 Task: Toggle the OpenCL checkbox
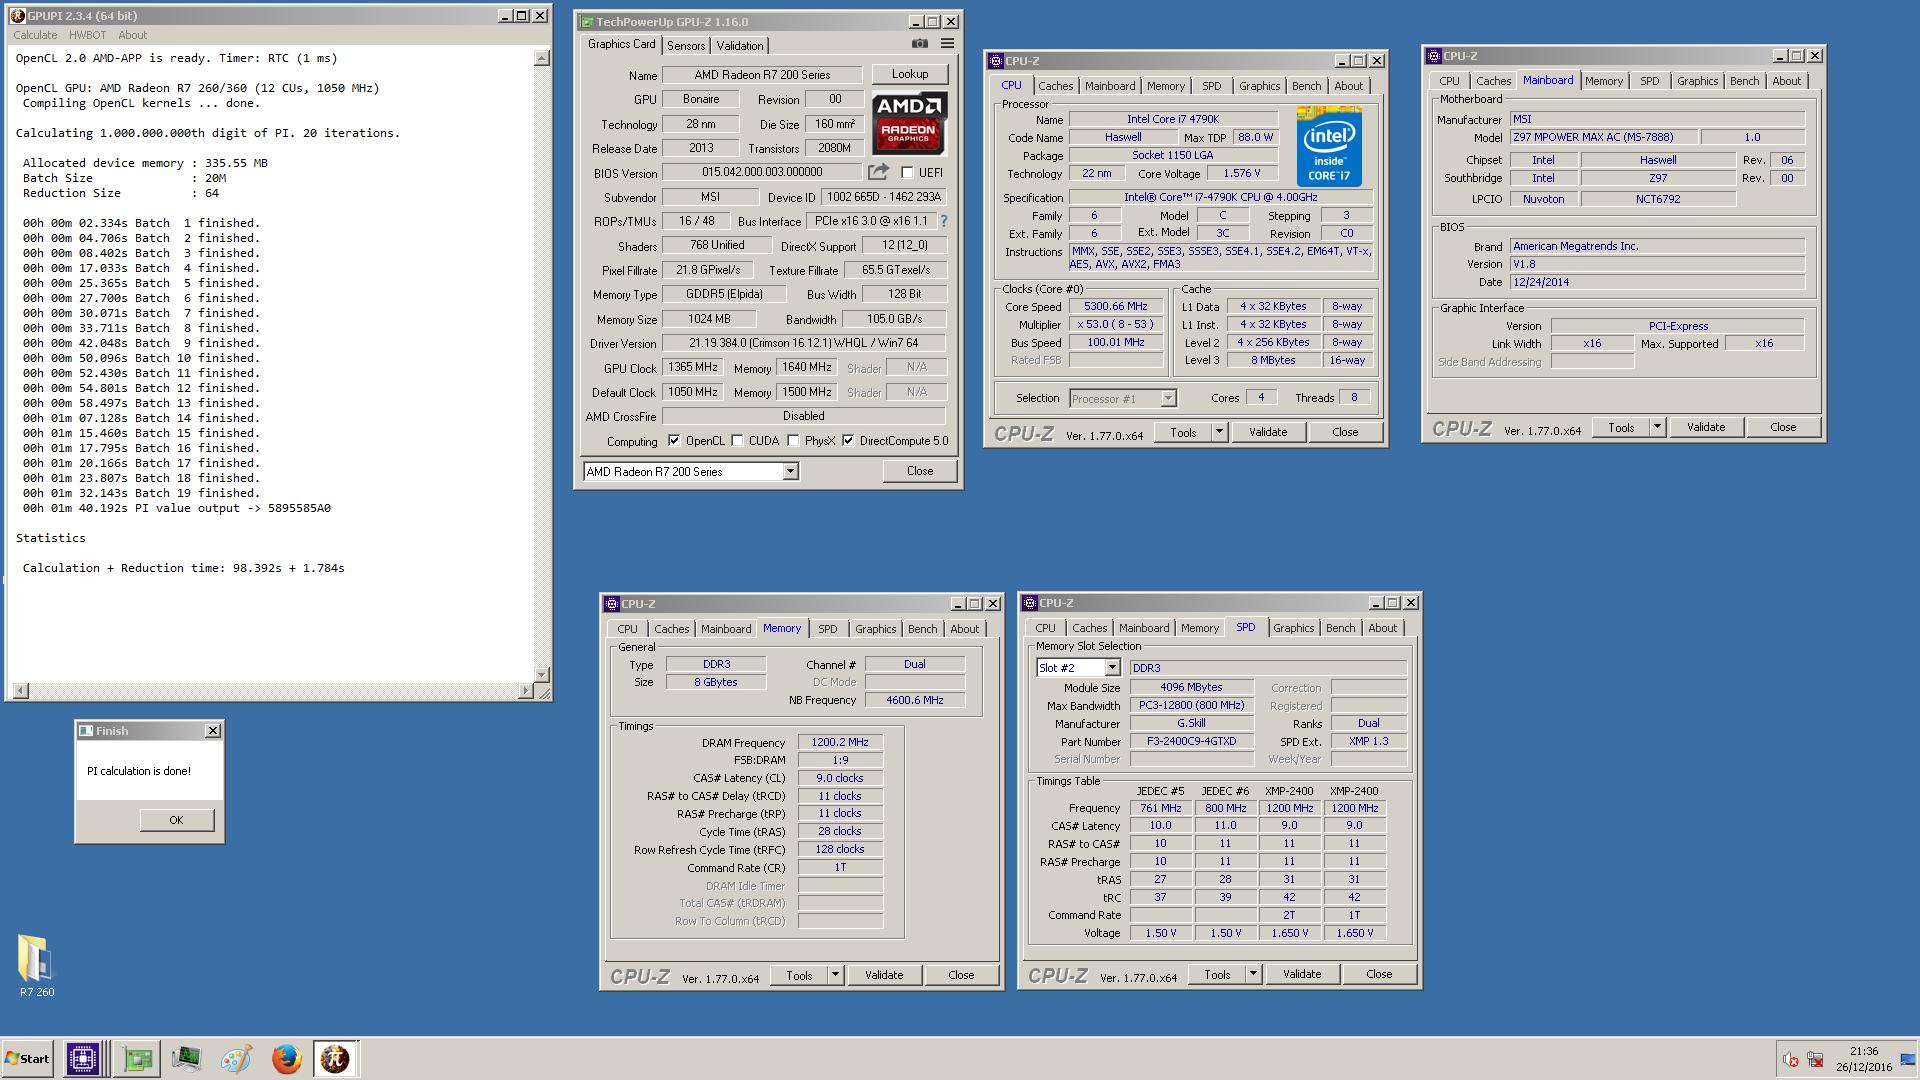pyautogui.click(x=674, y=441)
